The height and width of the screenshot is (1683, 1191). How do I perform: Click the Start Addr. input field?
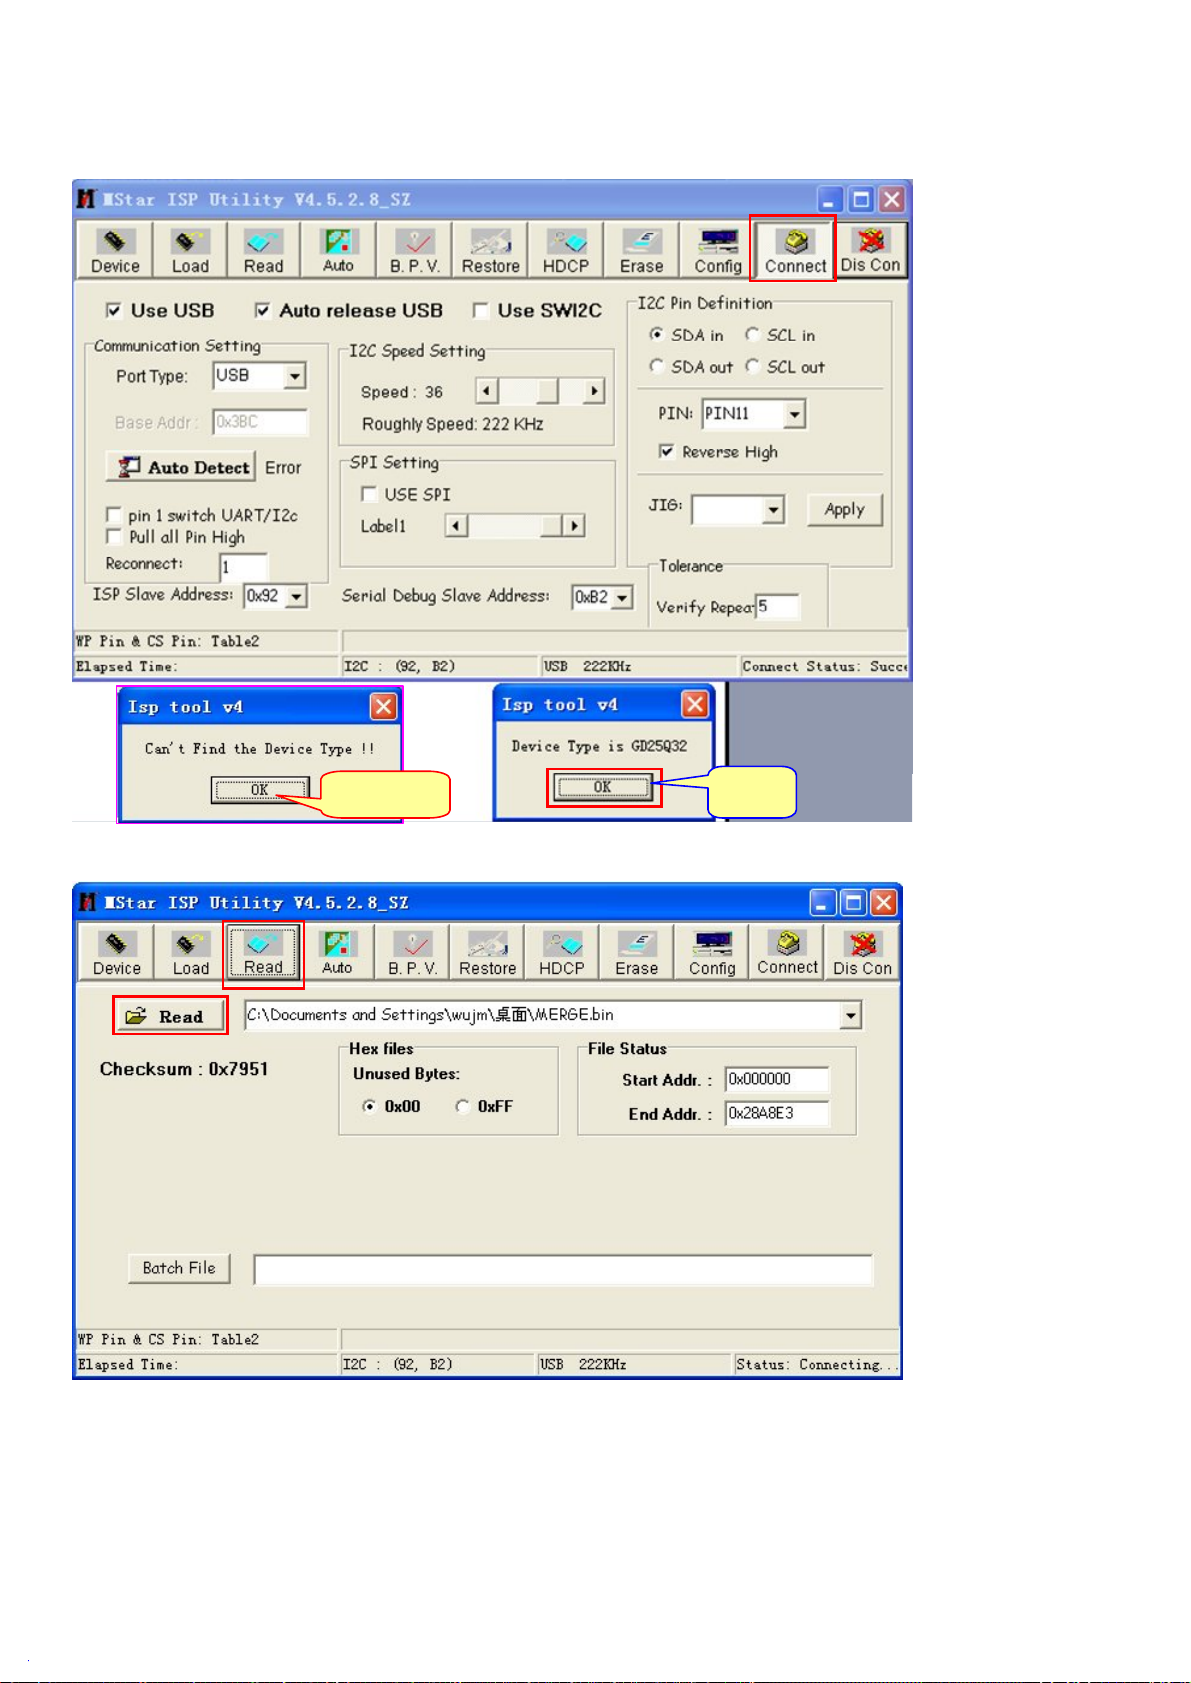pos(777,1080)
